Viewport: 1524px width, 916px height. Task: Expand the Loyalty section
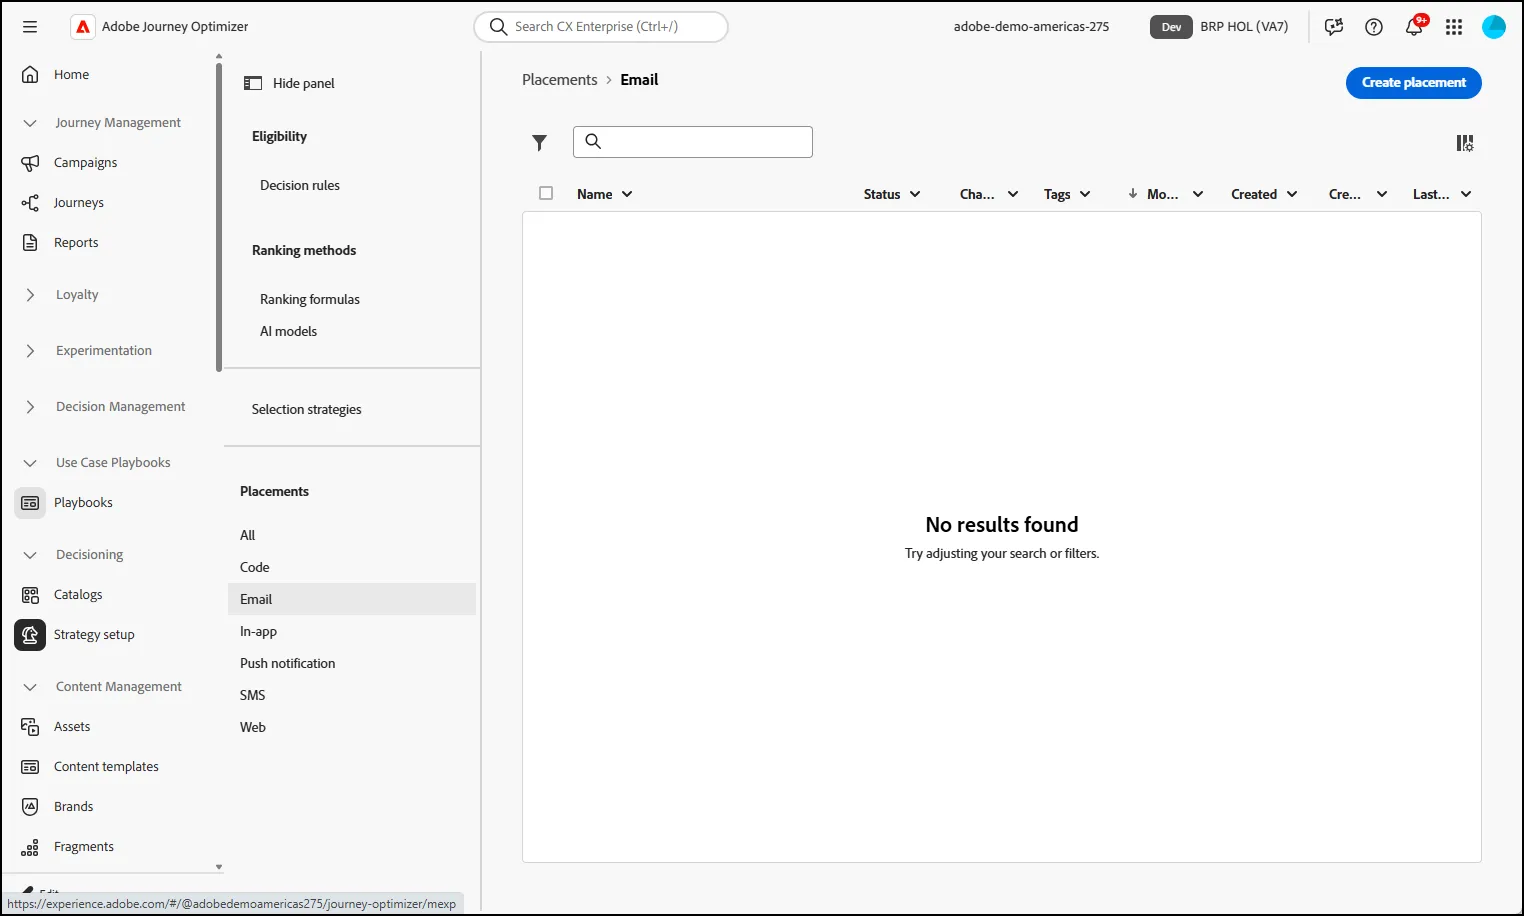[x=30, y=295]
